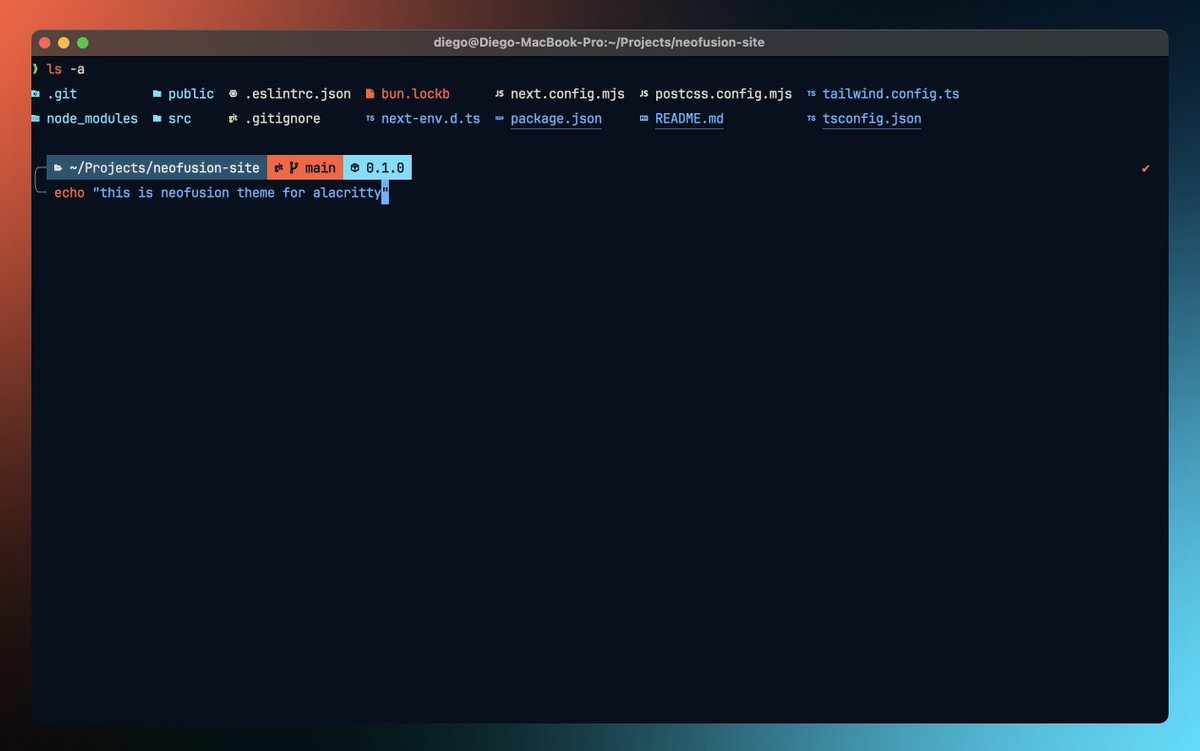Click the src directory name
1200x751 pixels.
pyautogui.click(x=179, y=118)
